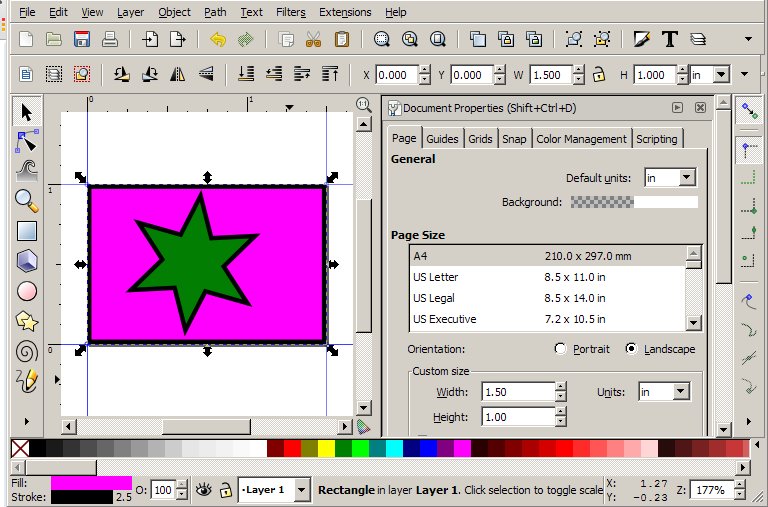Toggle the width-height ratio lock

tap(598, 75)
